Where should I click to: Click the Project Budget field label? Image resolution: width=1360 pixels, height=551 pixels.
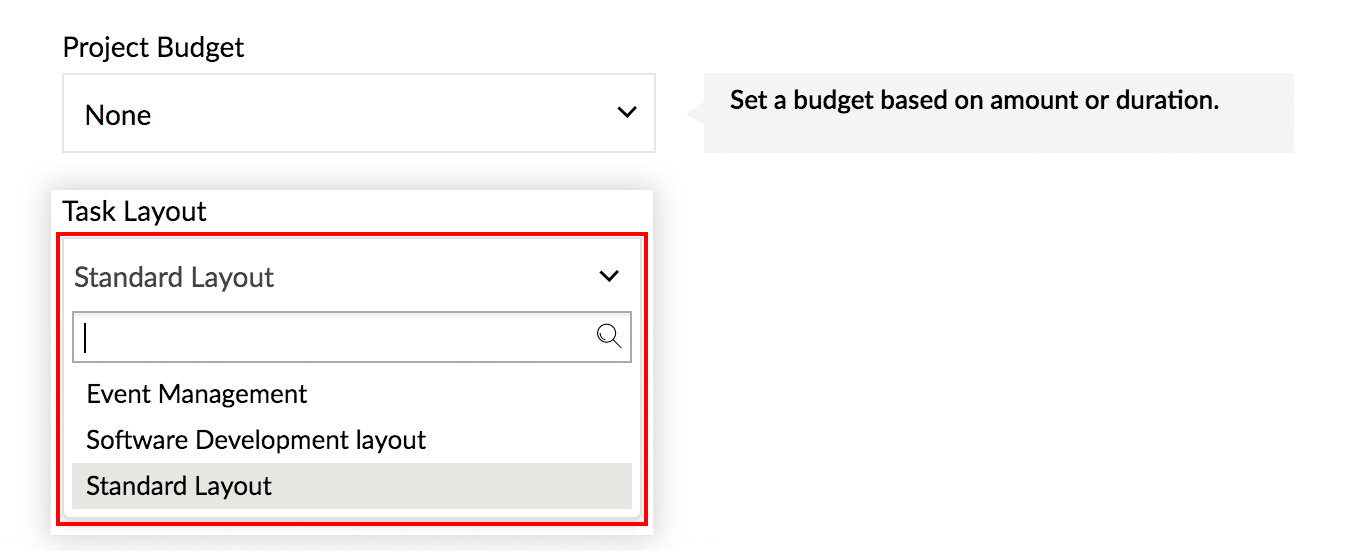point(153,48)
